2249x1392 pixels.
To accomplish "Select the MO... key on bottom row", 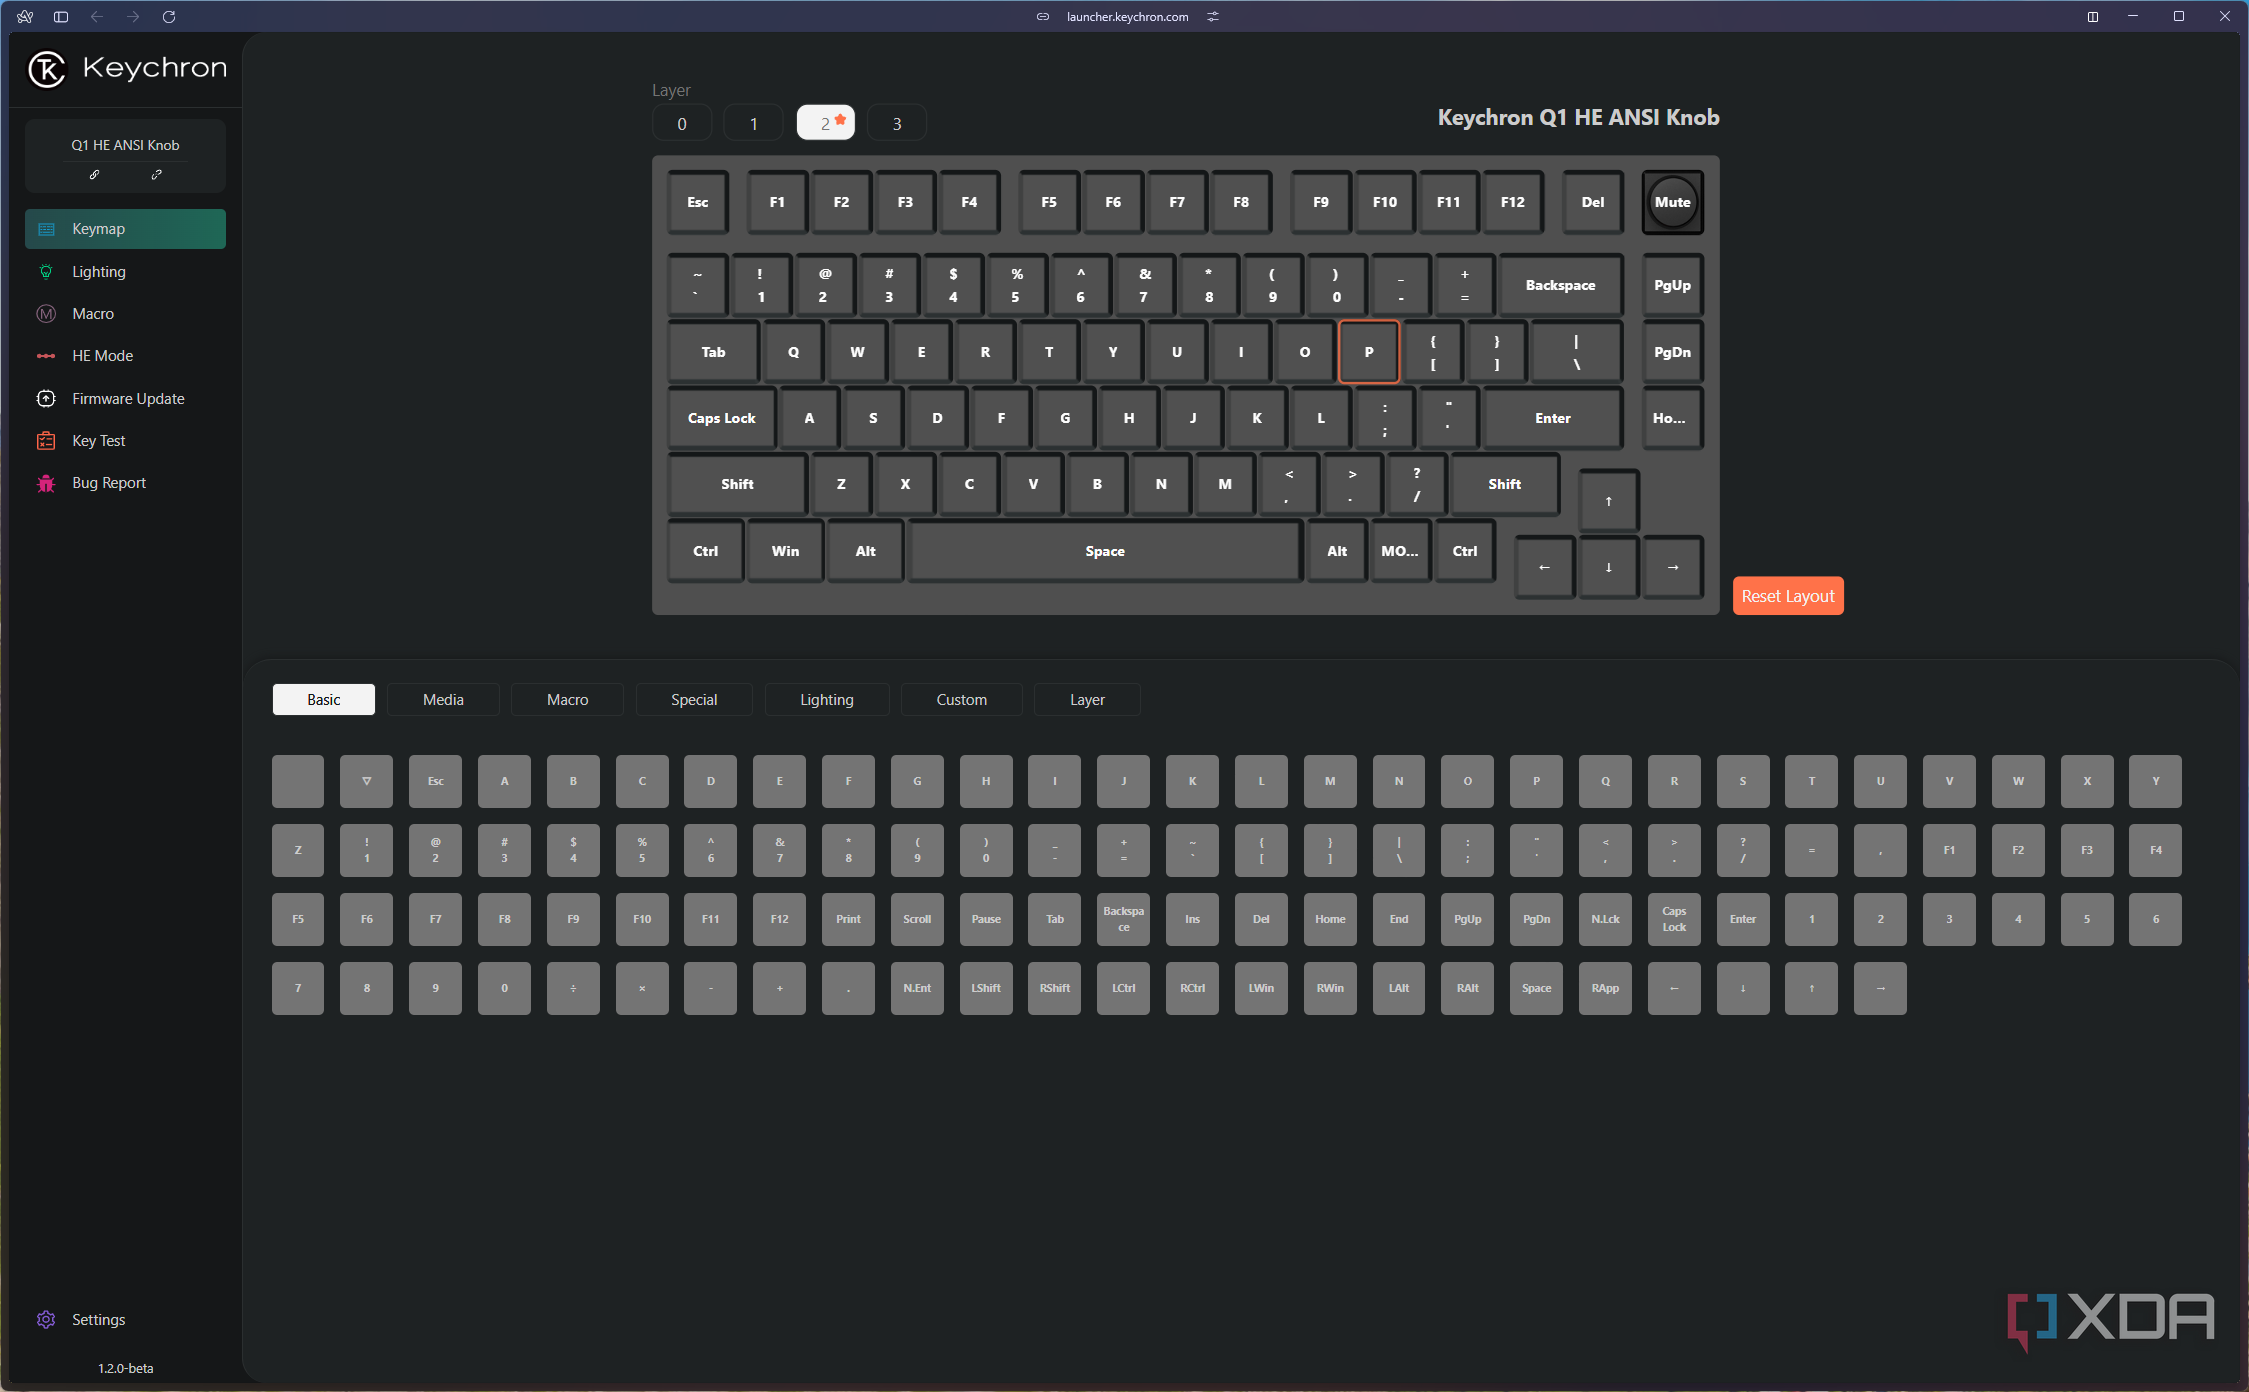I will [1400, 551].
